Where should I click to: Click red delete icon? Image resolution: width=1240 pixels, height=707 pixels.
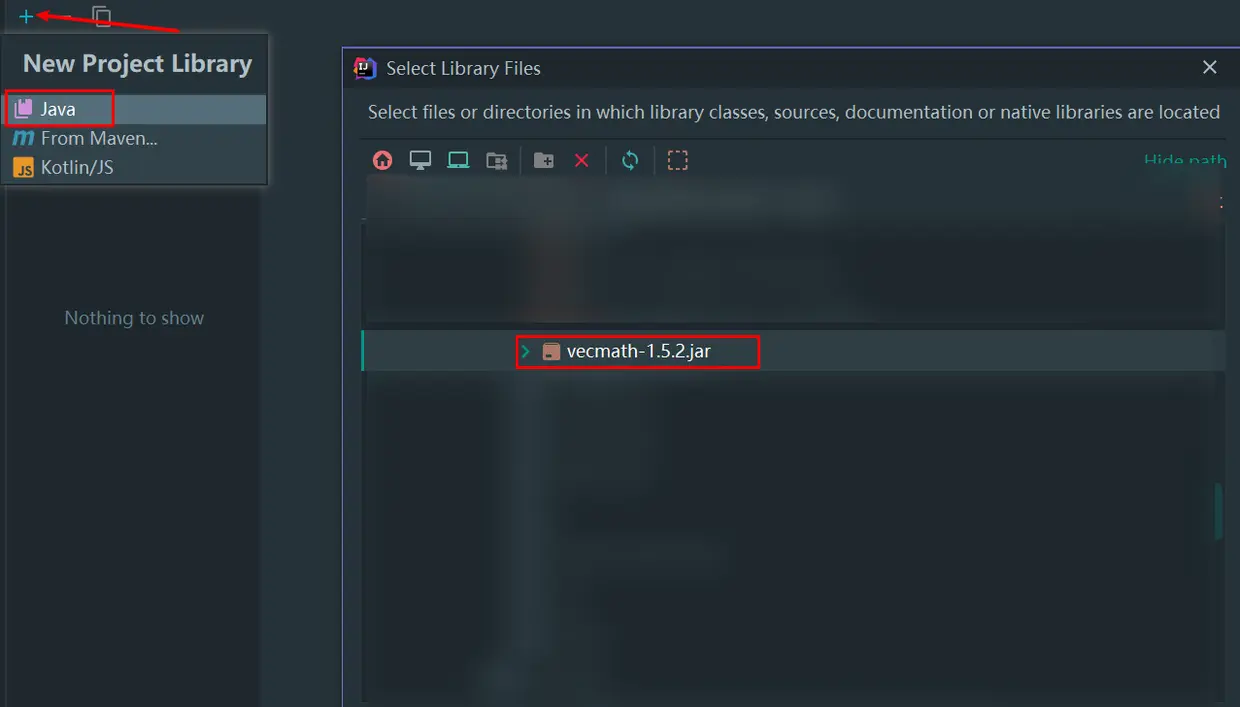tap(581, 160)
